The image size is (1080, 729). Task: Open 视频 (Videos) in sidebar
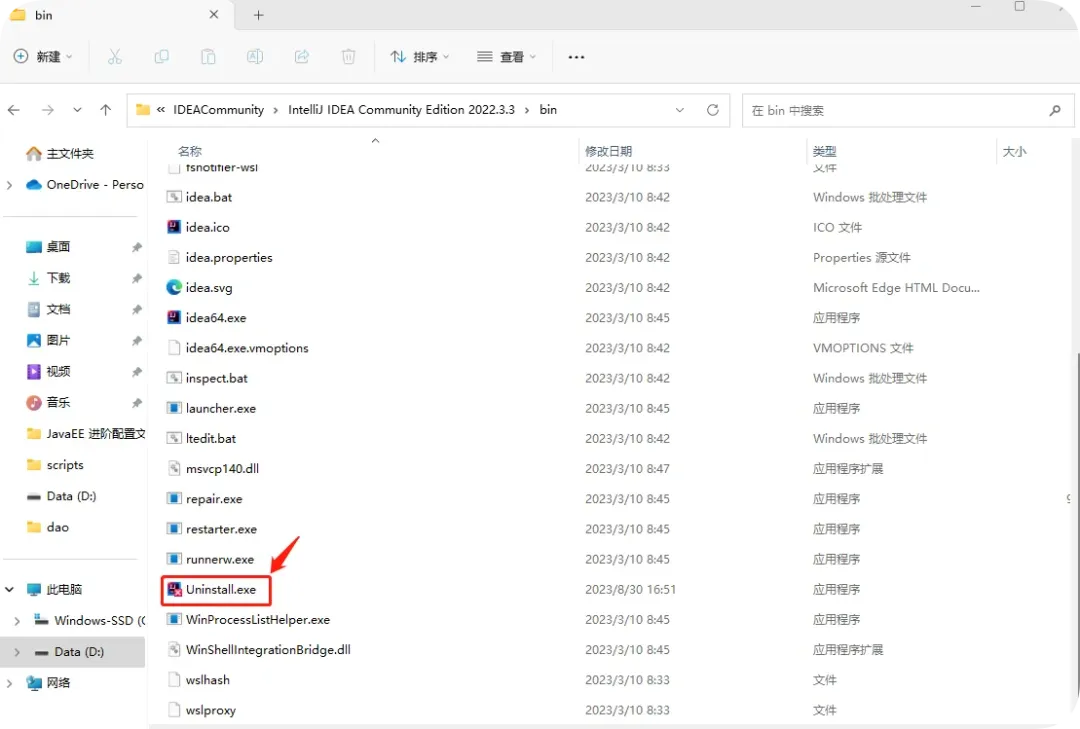point(48,371)
